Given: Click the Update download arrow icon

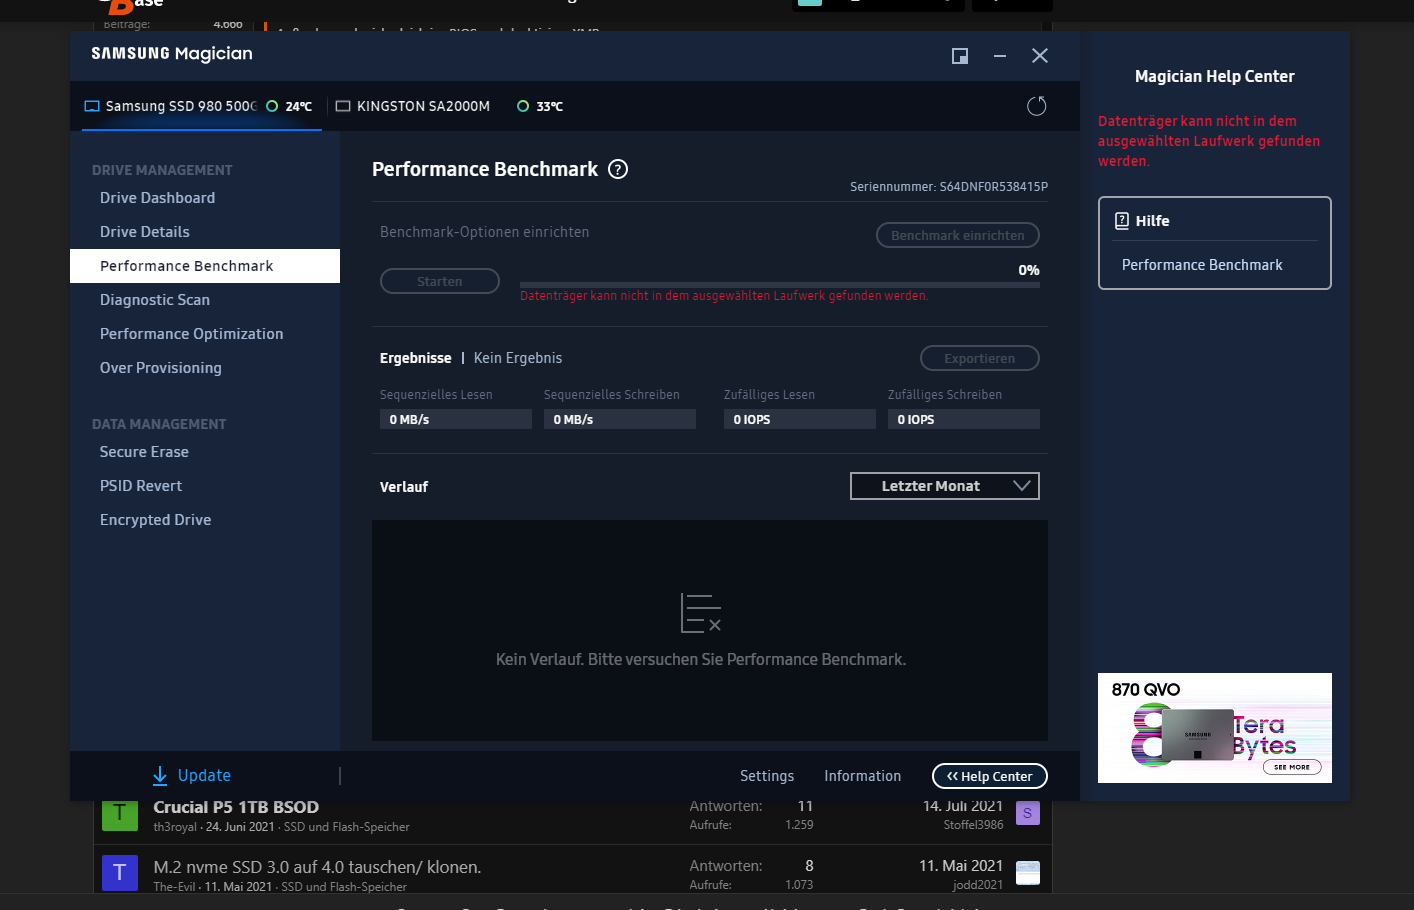Looking at the screenshot, I should (x=160, y=776).
